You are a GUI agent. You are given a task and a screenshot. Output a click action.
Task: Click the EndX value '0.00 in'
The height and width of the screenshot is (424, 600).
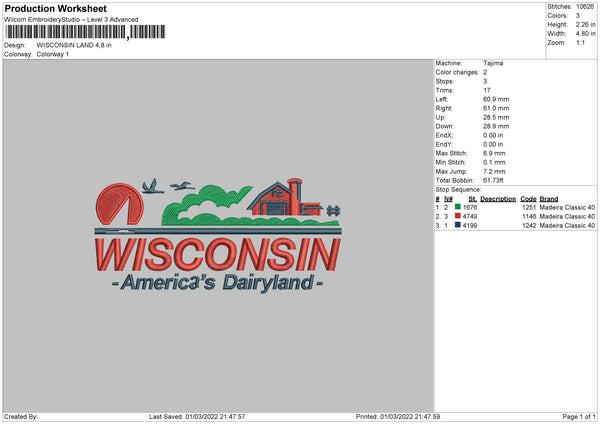(x=493, y=135)
